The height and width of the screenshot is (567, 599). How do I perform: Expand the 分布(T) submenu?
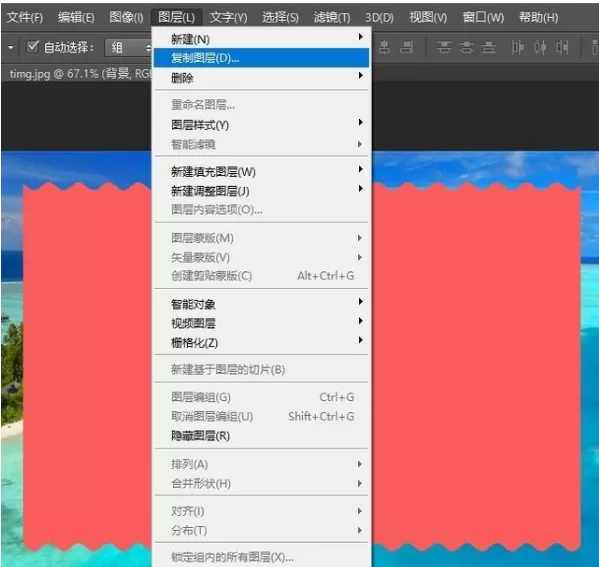click(261, 530)
